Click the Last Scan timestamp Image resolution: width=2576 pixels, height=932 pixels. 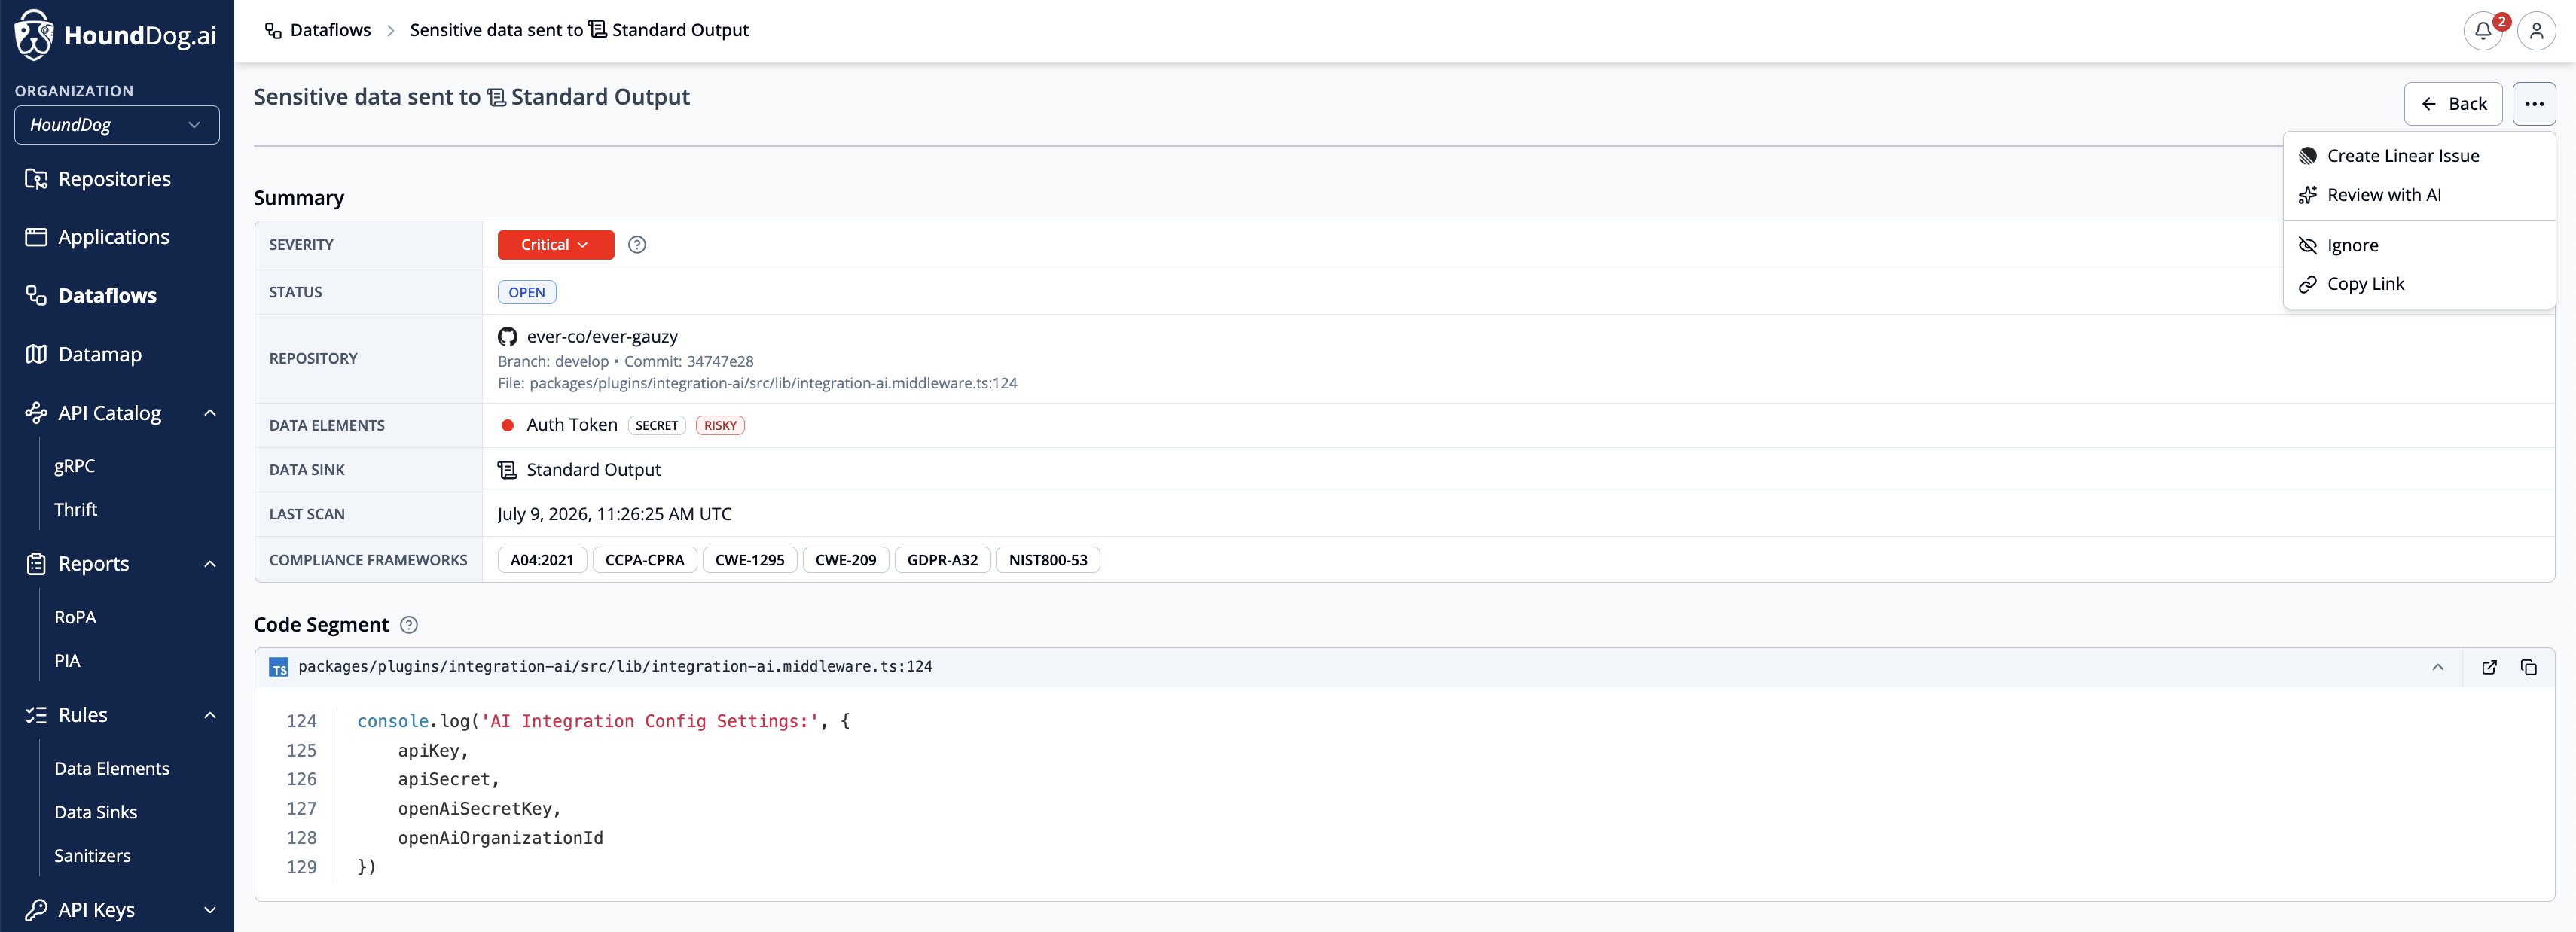615,515
